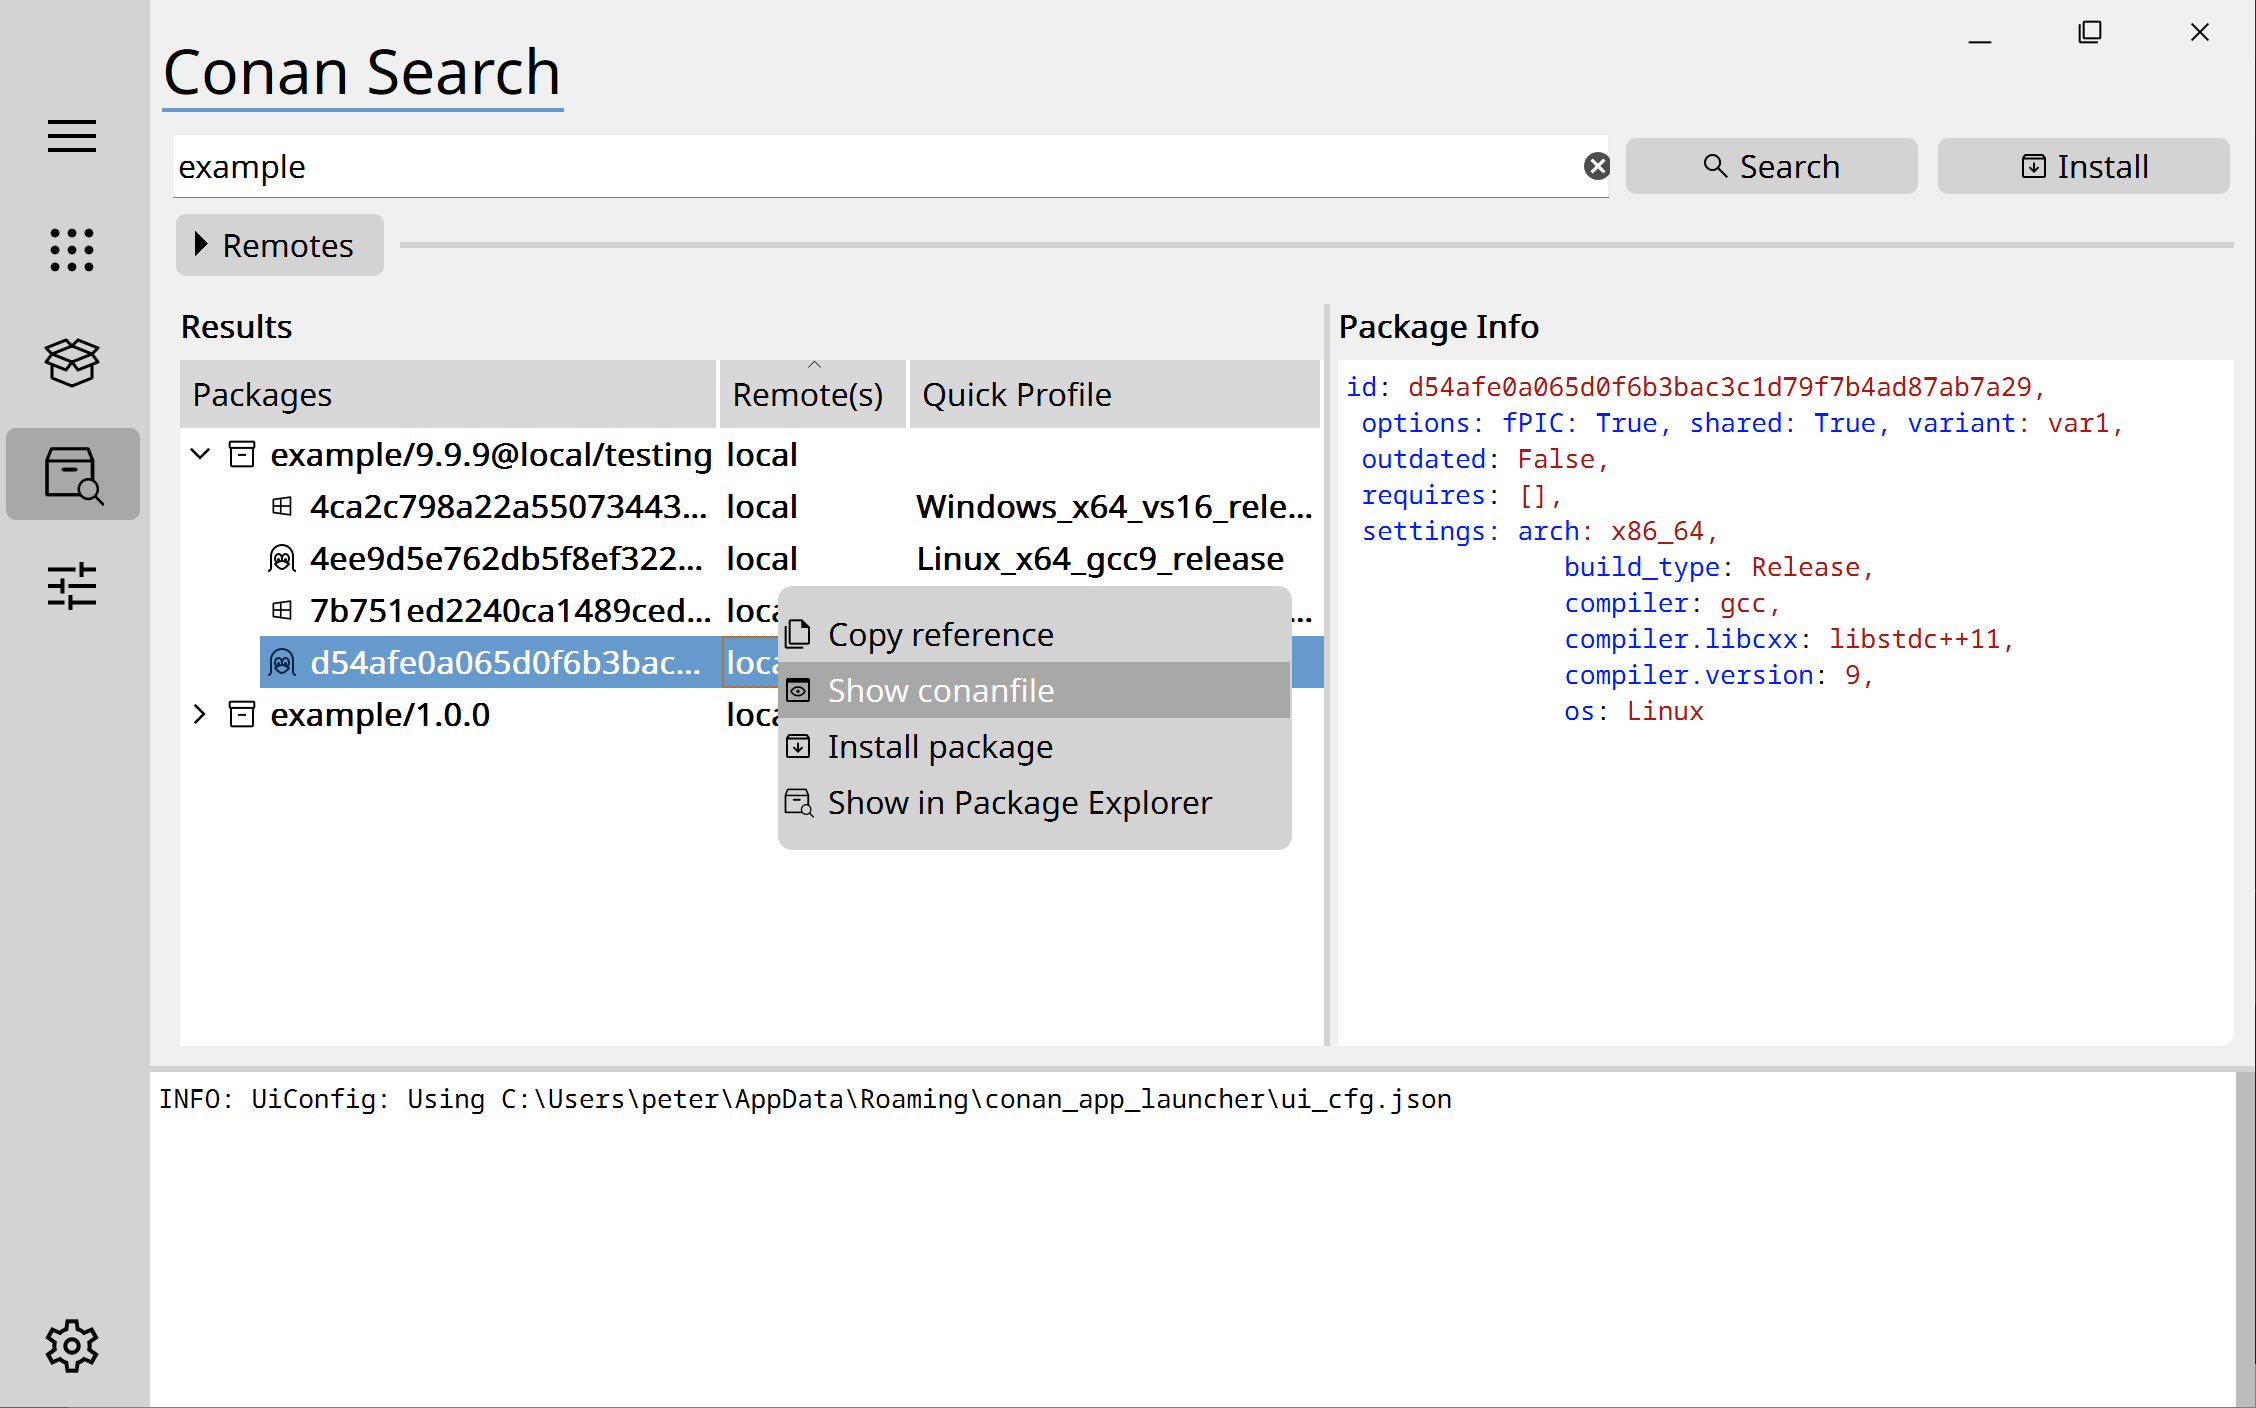Open settings gear icon
This screenshot has height=1408, width=2256.
pos(72,1345)
